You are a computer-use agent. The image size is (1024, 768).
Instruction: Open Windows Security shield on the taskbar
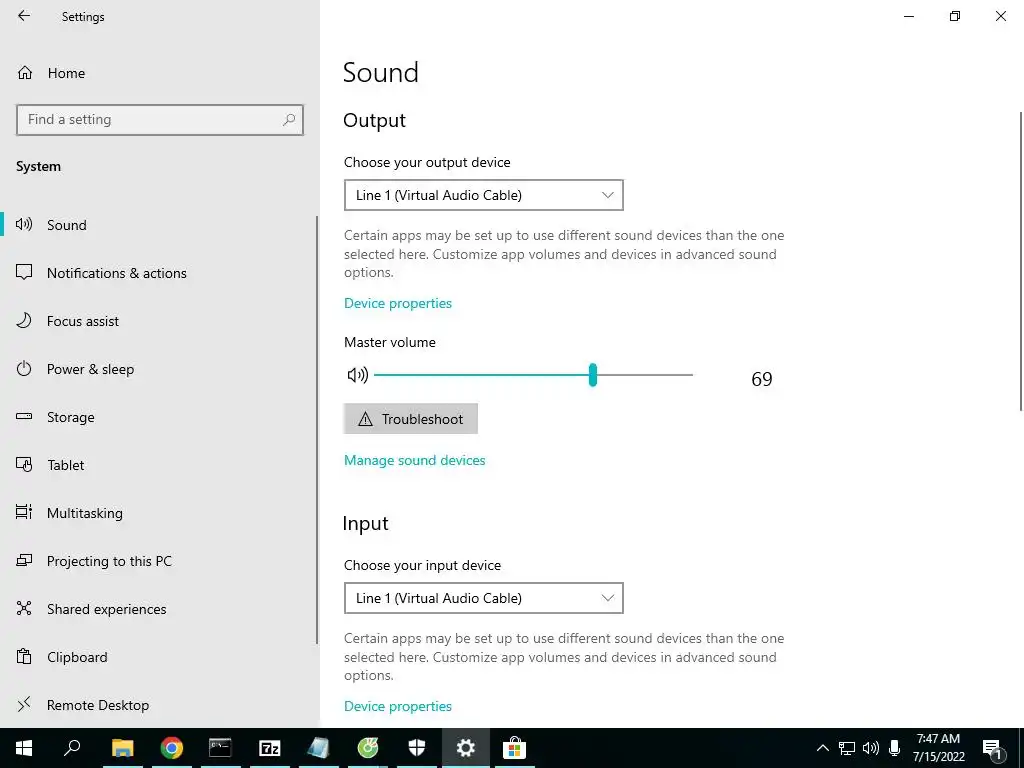coord(417,748)
